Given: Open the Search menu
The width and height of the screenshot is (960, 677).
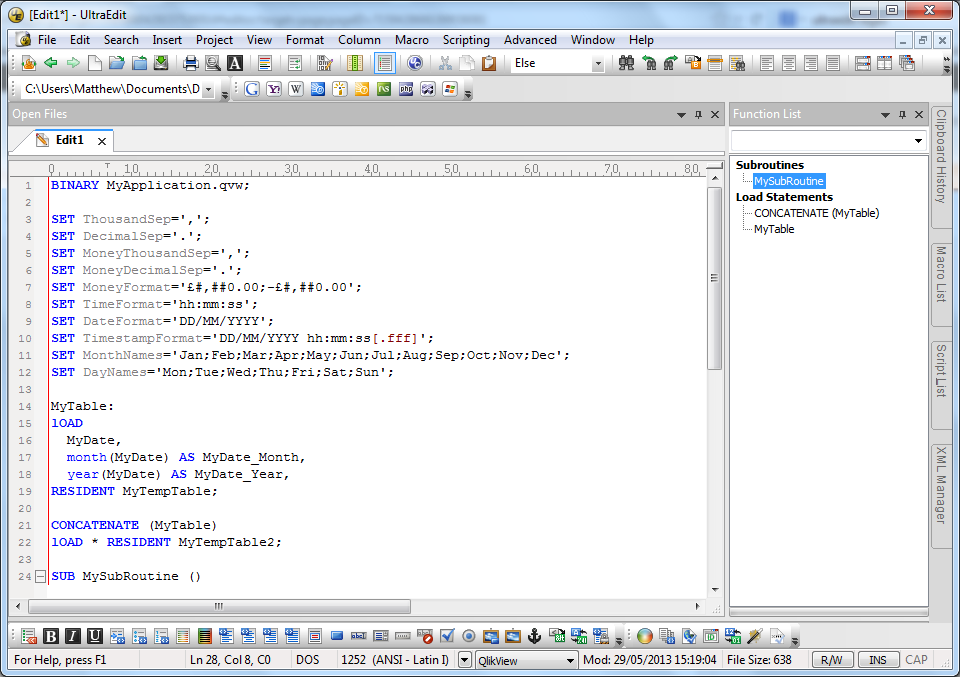Looking at the screenshot, I should click(x=121, y=40).
